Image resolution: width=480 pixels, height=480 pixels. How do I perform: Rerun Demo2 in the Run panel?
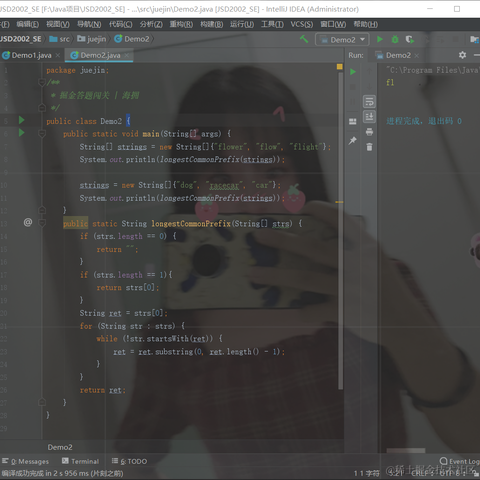tap(353, 72)
